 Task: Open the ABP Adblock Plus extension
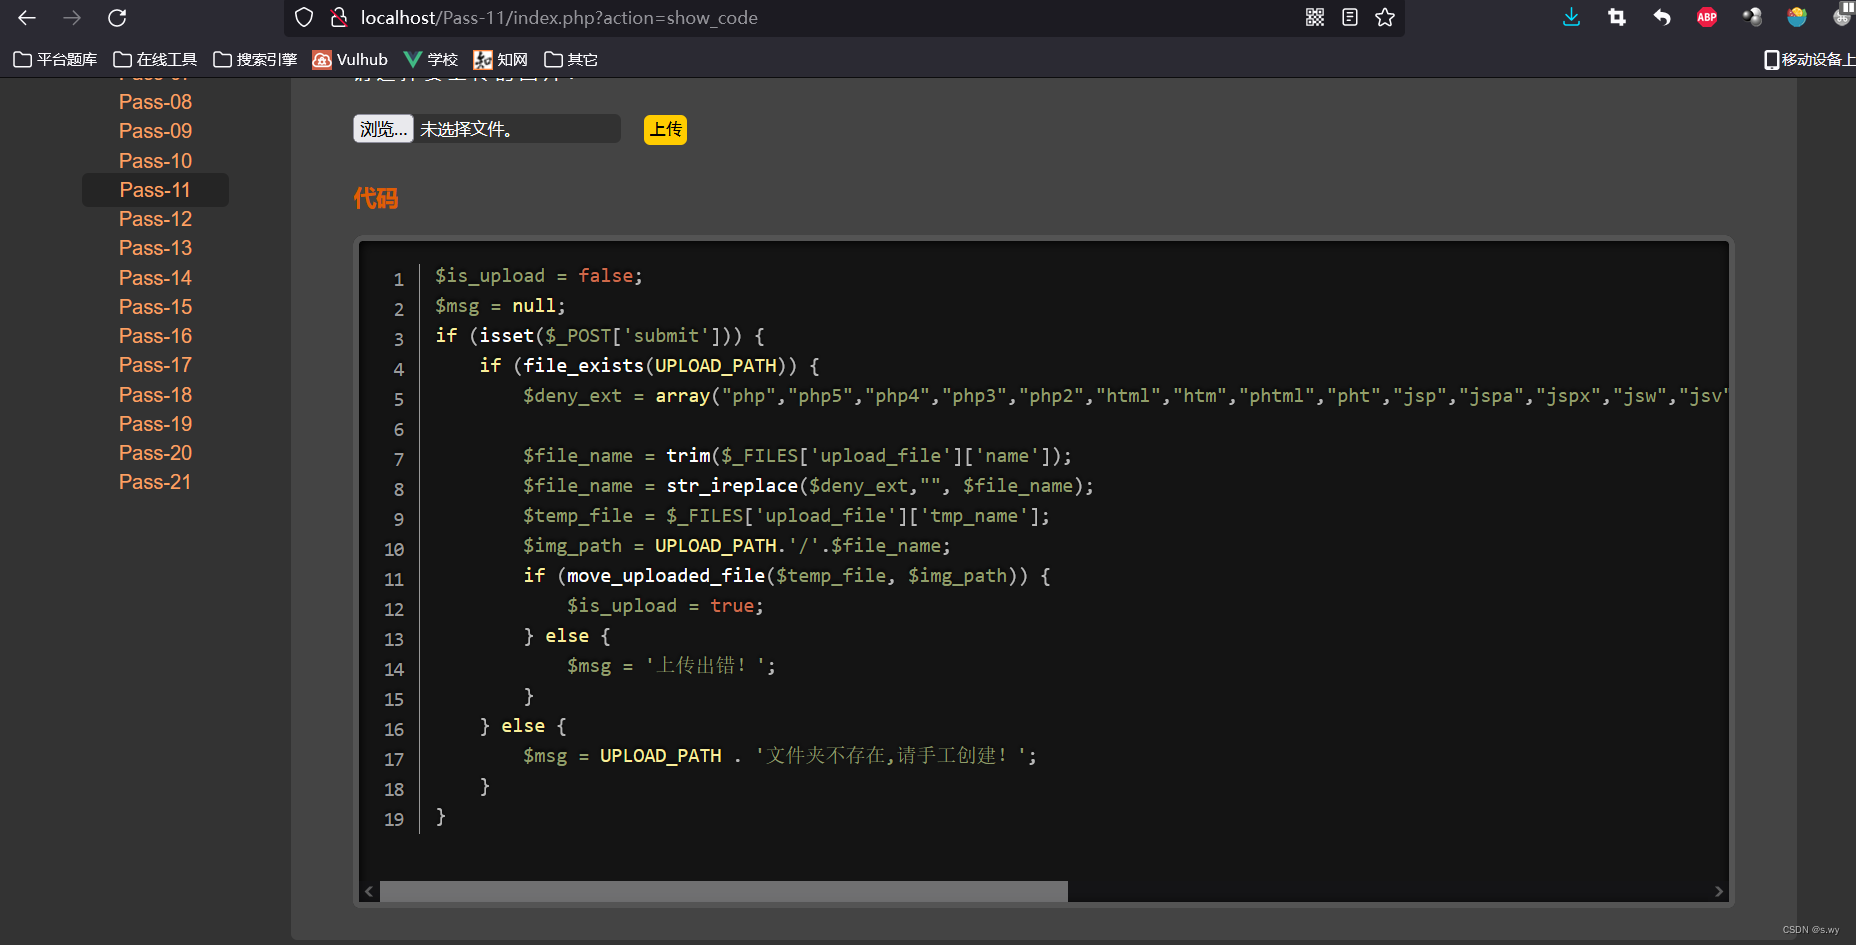pyautogui.click(x=1707, y=17)
